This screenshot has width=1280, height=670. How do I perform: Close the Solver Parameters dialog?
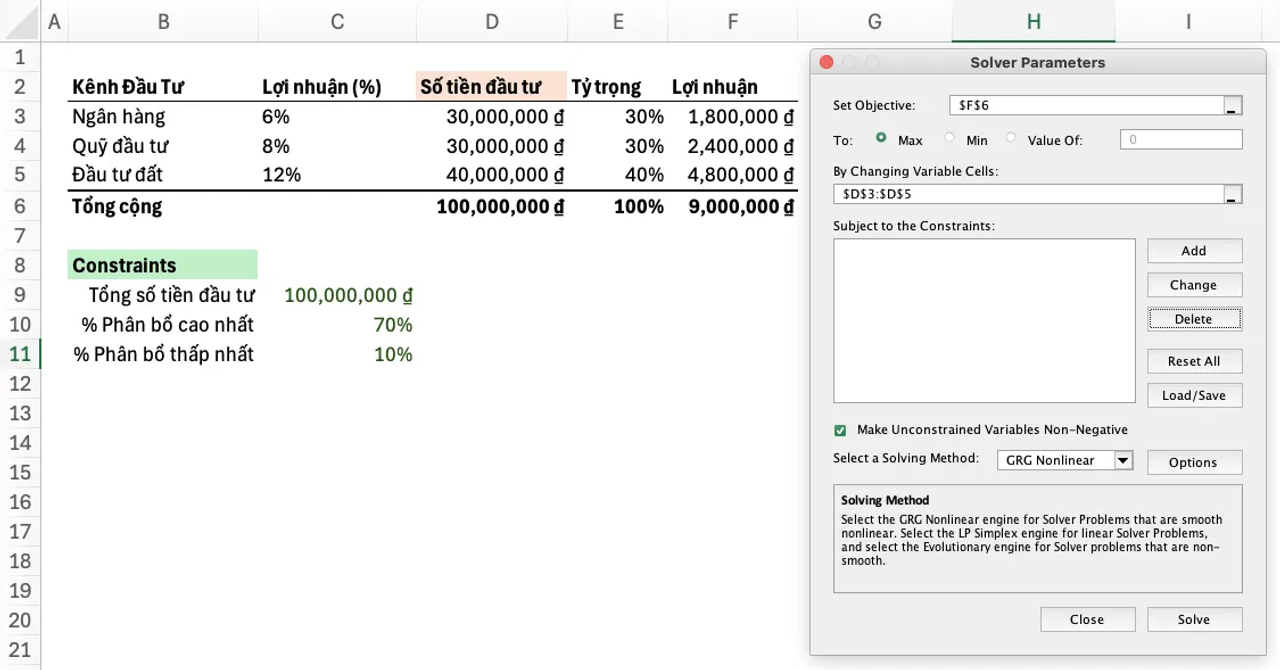(1087, 619)
